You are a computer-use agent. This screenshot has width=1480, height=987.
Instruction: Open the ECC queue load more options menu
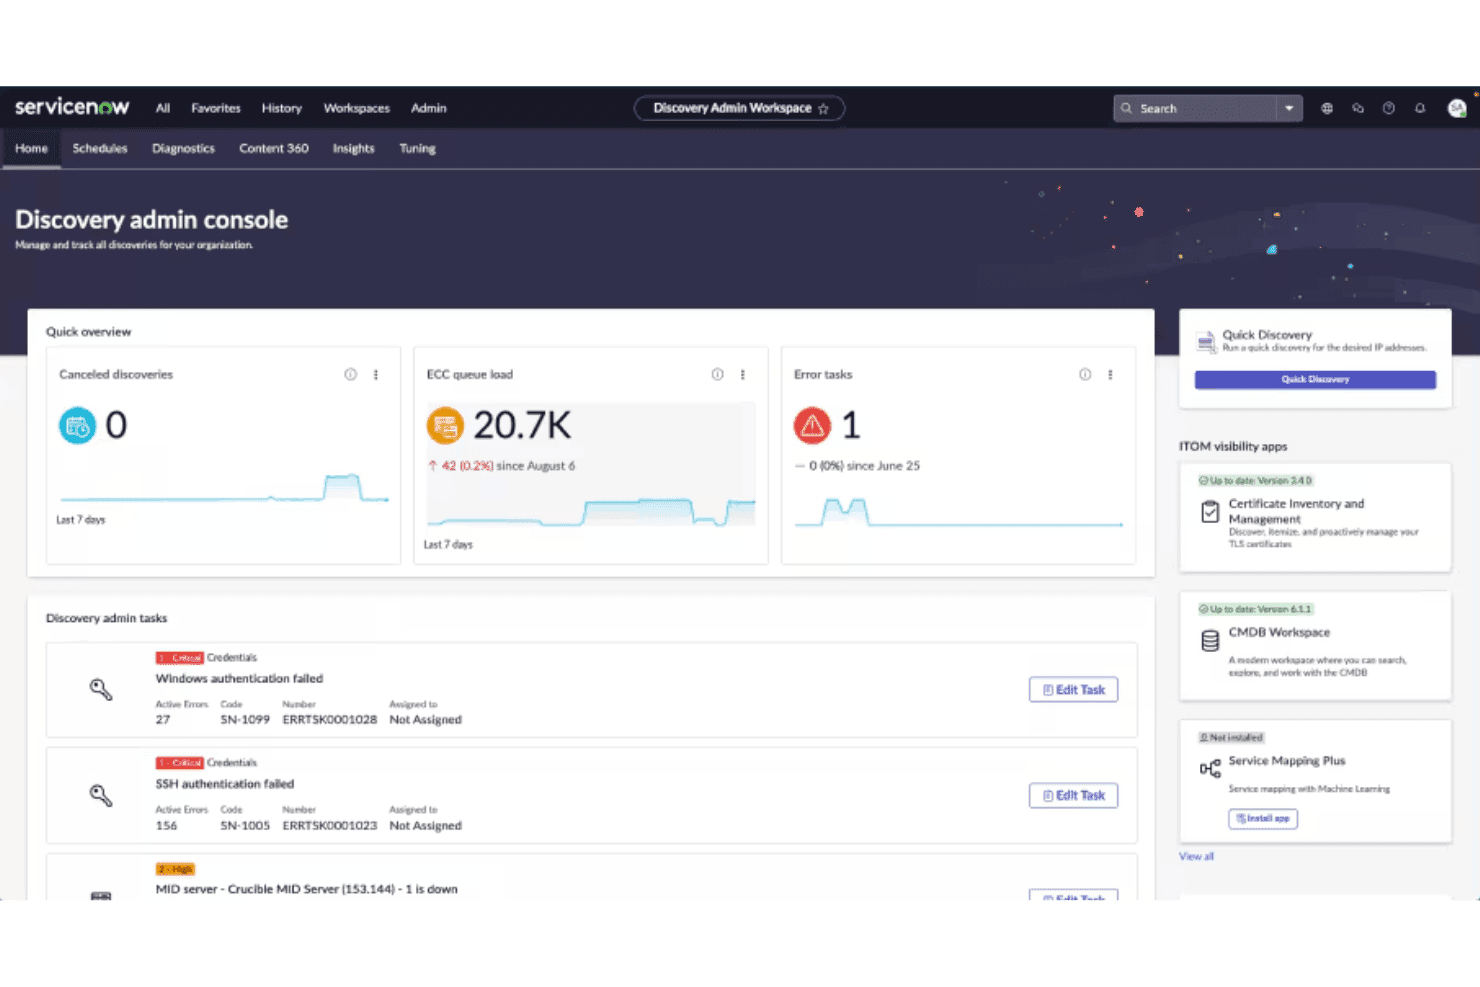point(743,374)
